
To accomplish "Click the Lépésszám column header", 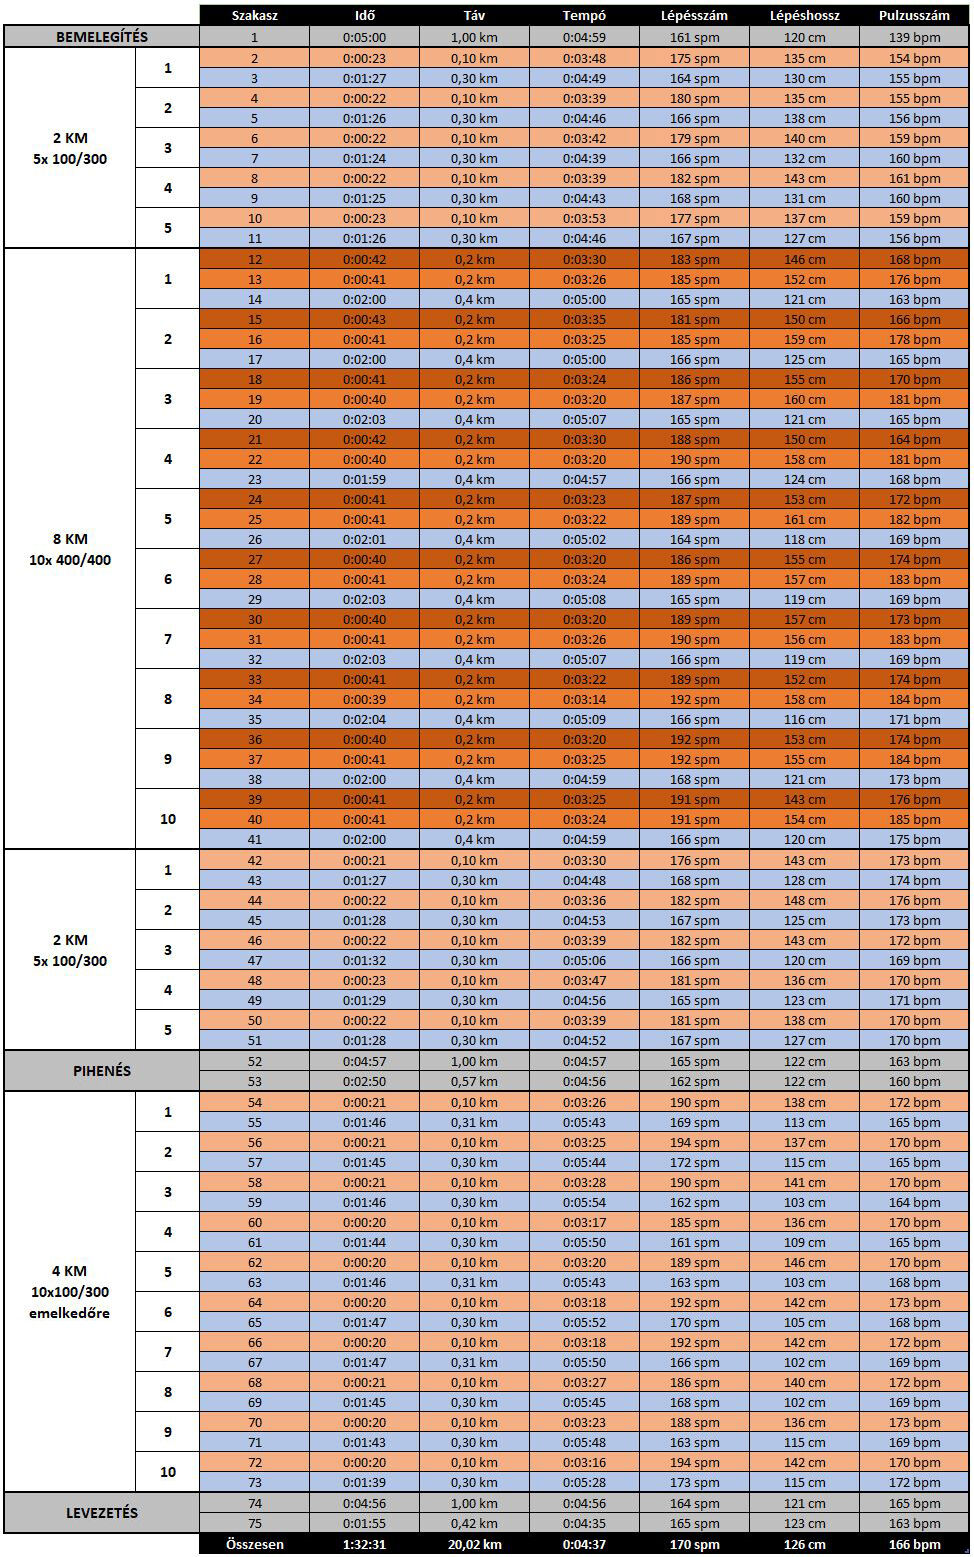I will pos(694,16).
